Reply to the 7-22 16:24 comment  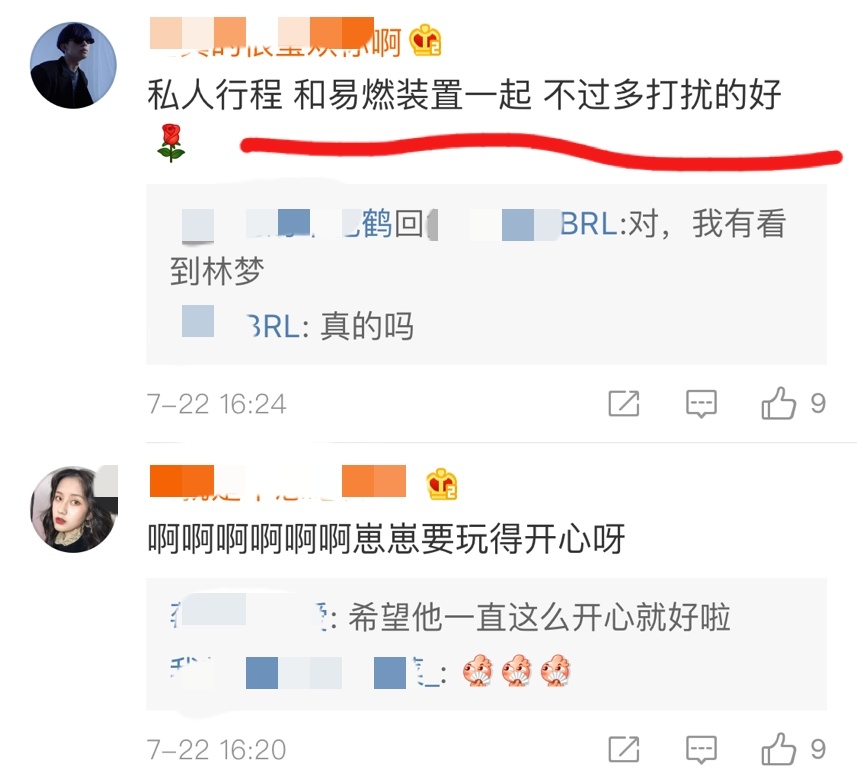click(x=701, y=404)
